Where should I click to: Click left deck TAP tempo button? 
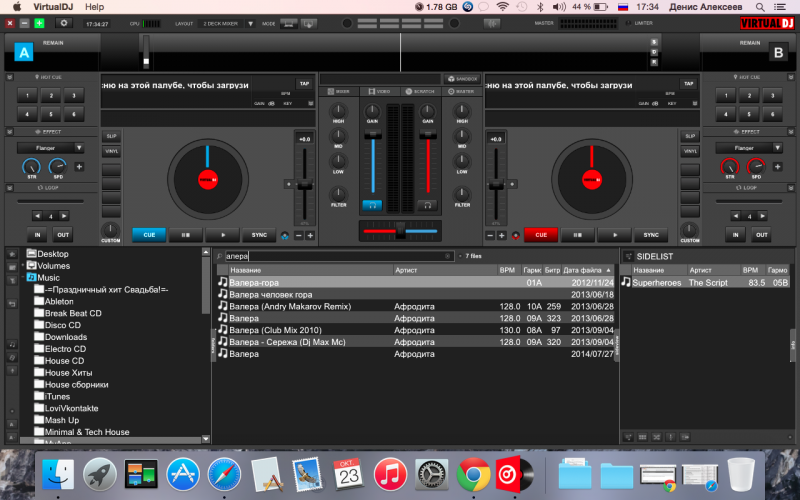[305, 84]
